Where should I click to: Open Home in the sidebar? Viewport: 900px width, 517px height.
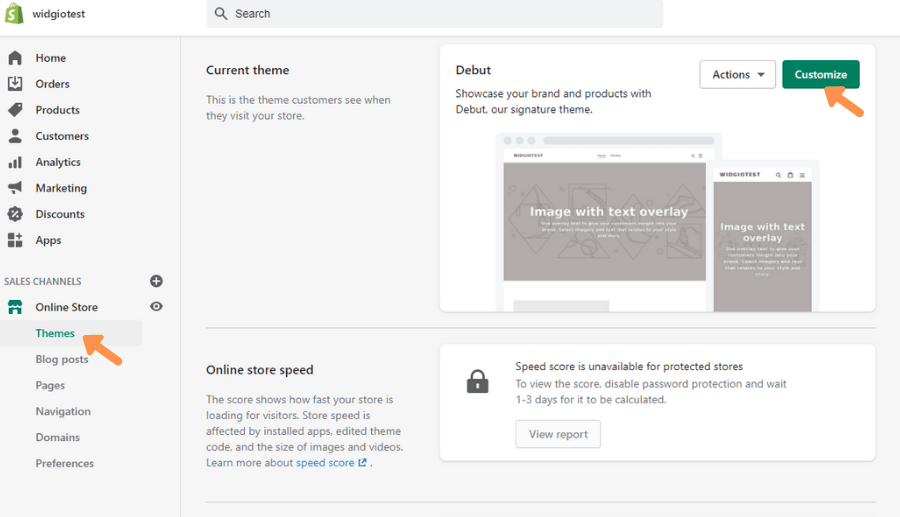tap(51, 58)
